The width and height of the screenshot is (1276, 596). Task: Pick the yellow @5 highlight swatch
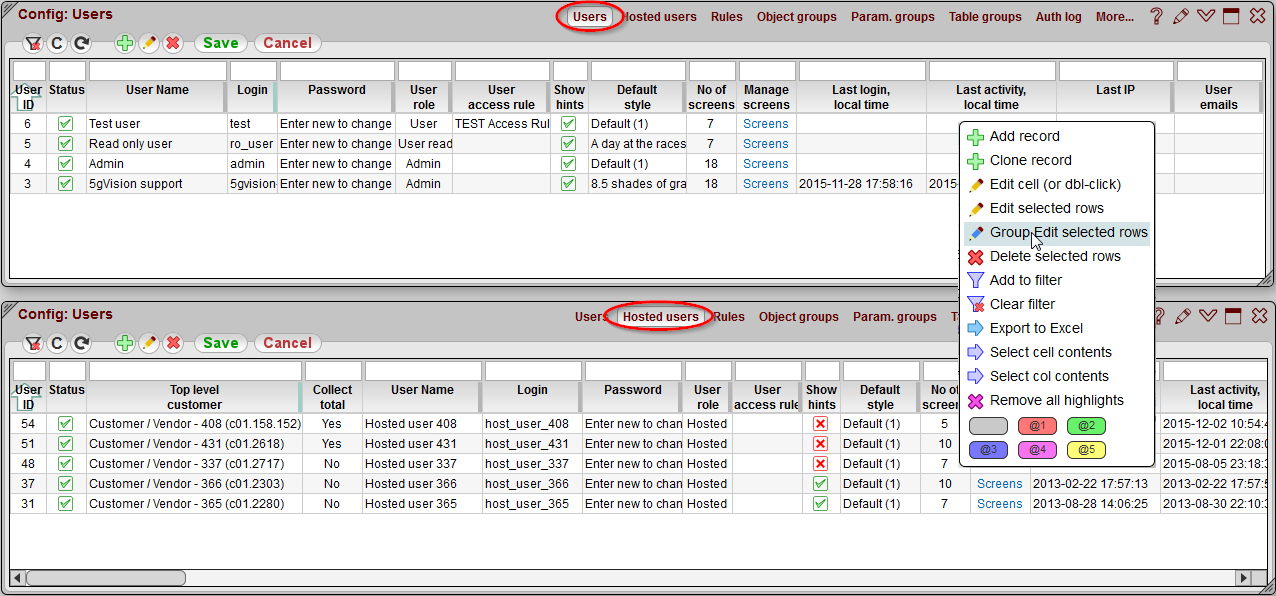click(1085, 450)
